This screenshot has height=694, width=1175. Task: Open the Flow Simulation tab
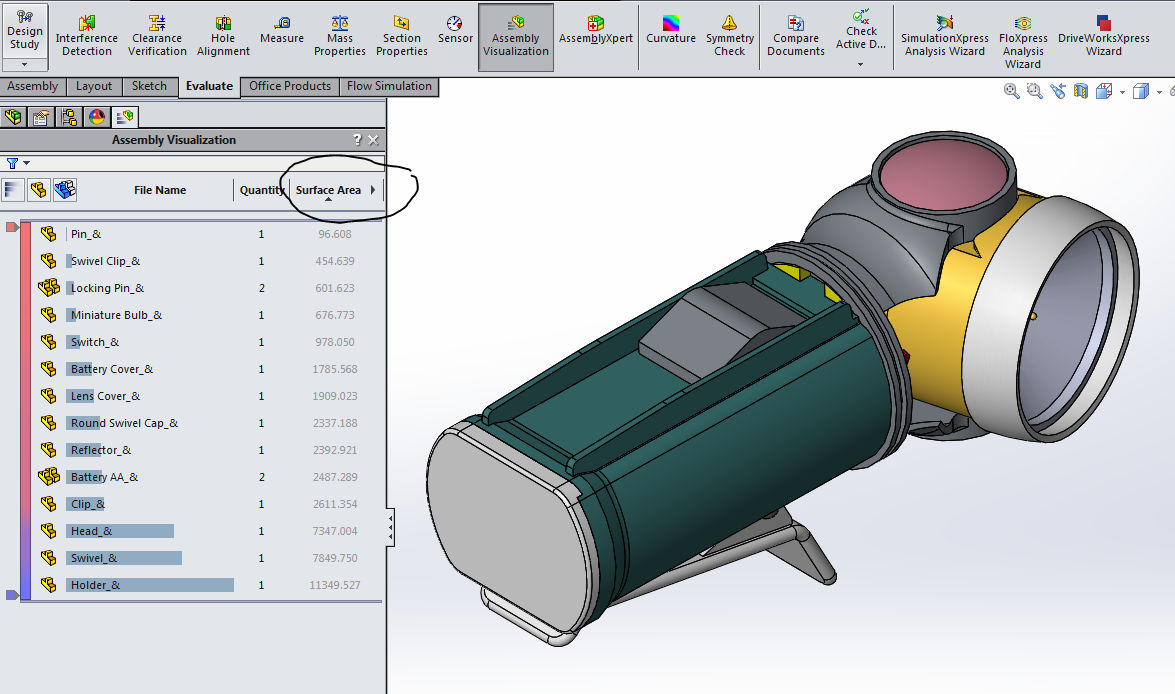tap(389, 87)
